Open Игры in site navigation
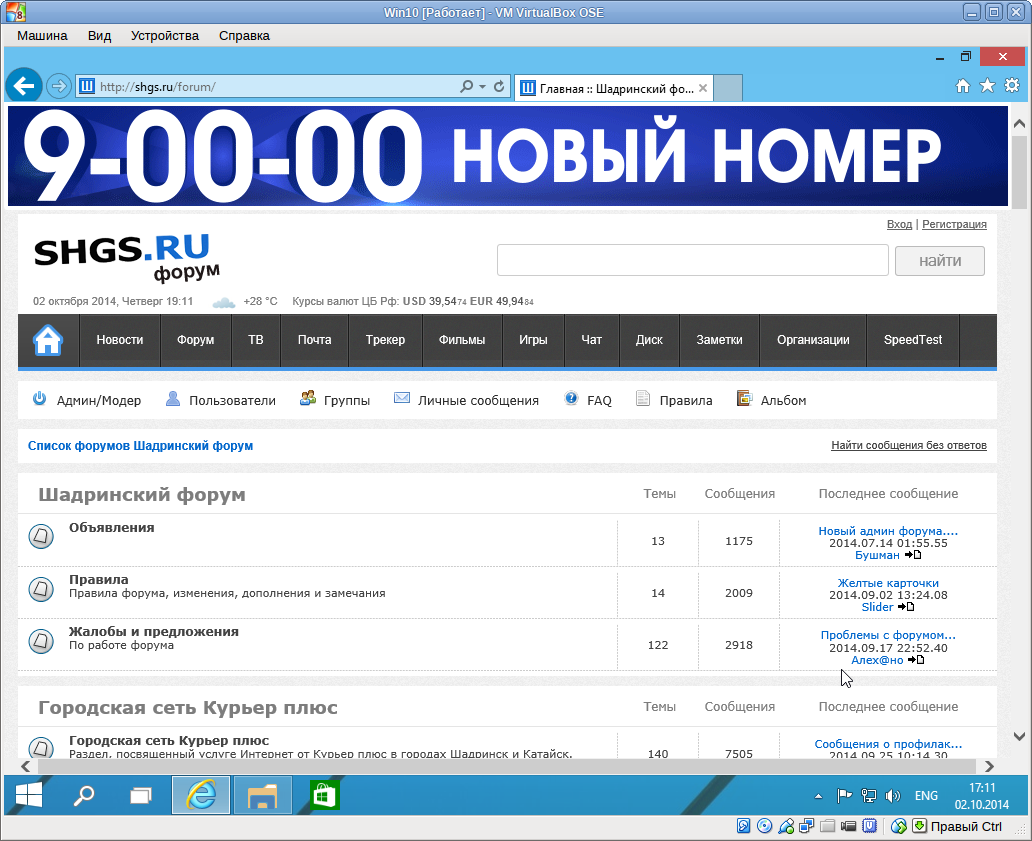Screen dimensions: 1032x841 [533, 340]
